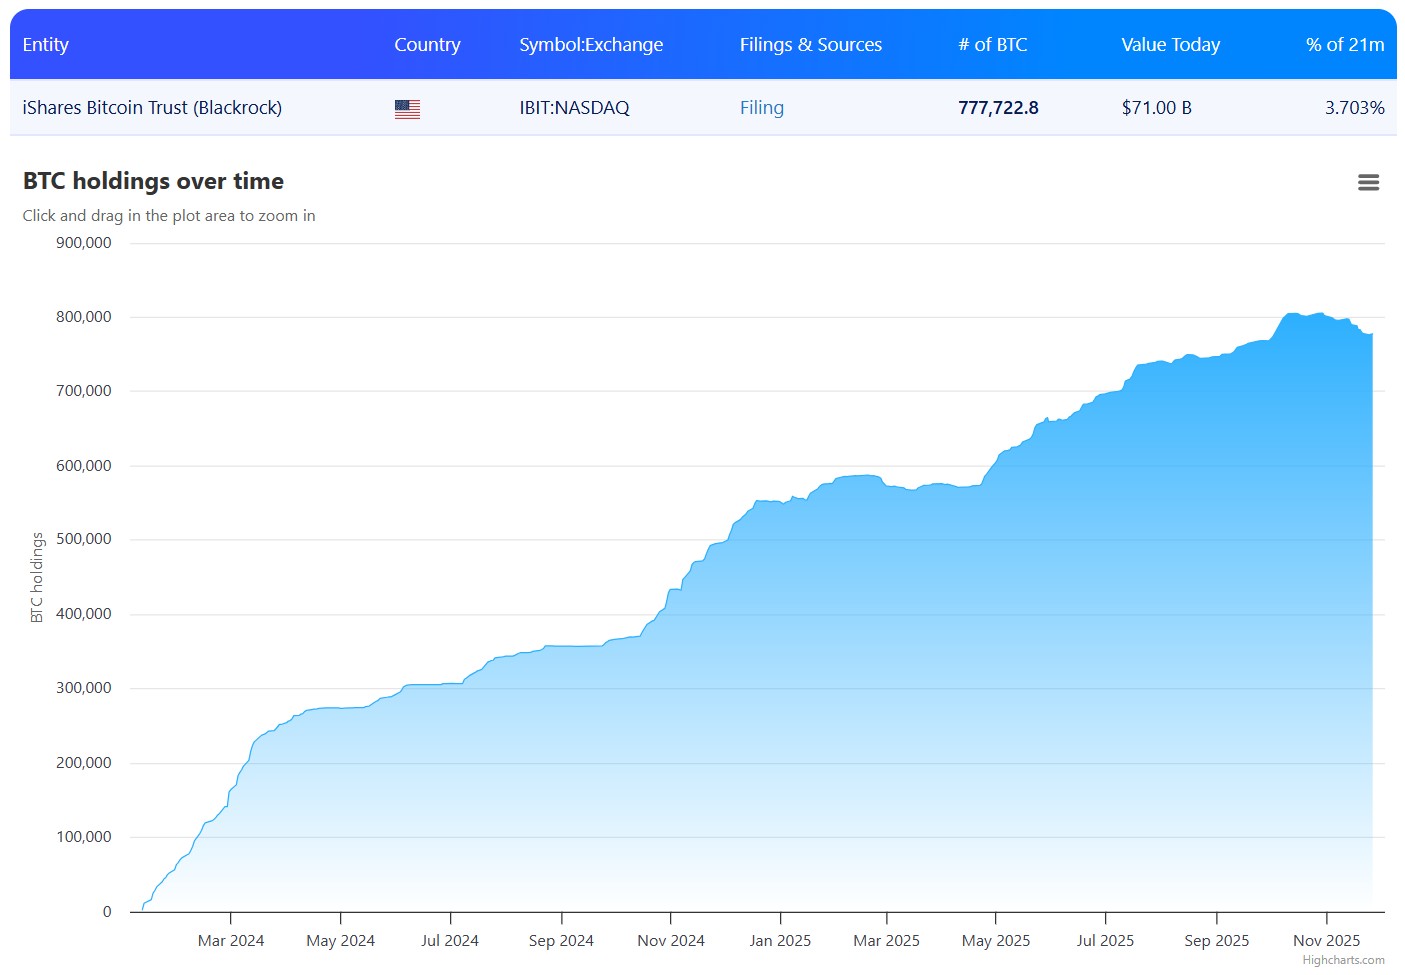The image size is (1405, 975).
Task: Click the % of 21m header
Action: coord(1344,45)
